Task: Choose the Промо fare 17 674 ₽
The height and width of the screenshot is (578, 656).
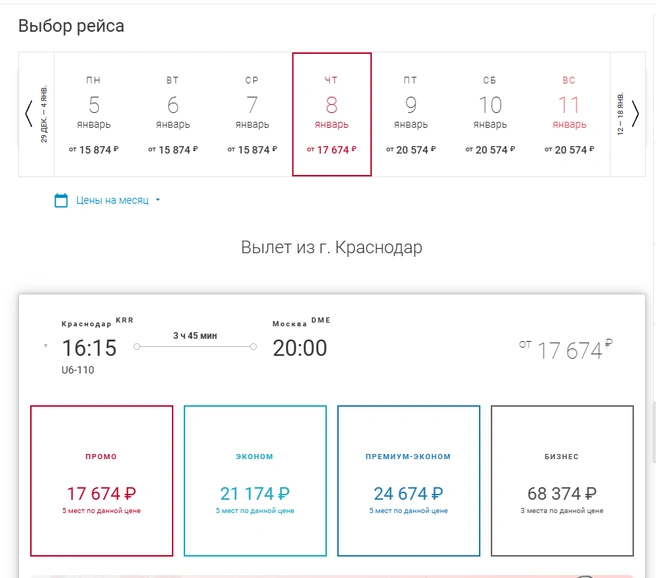Action: tap(102, 481)
